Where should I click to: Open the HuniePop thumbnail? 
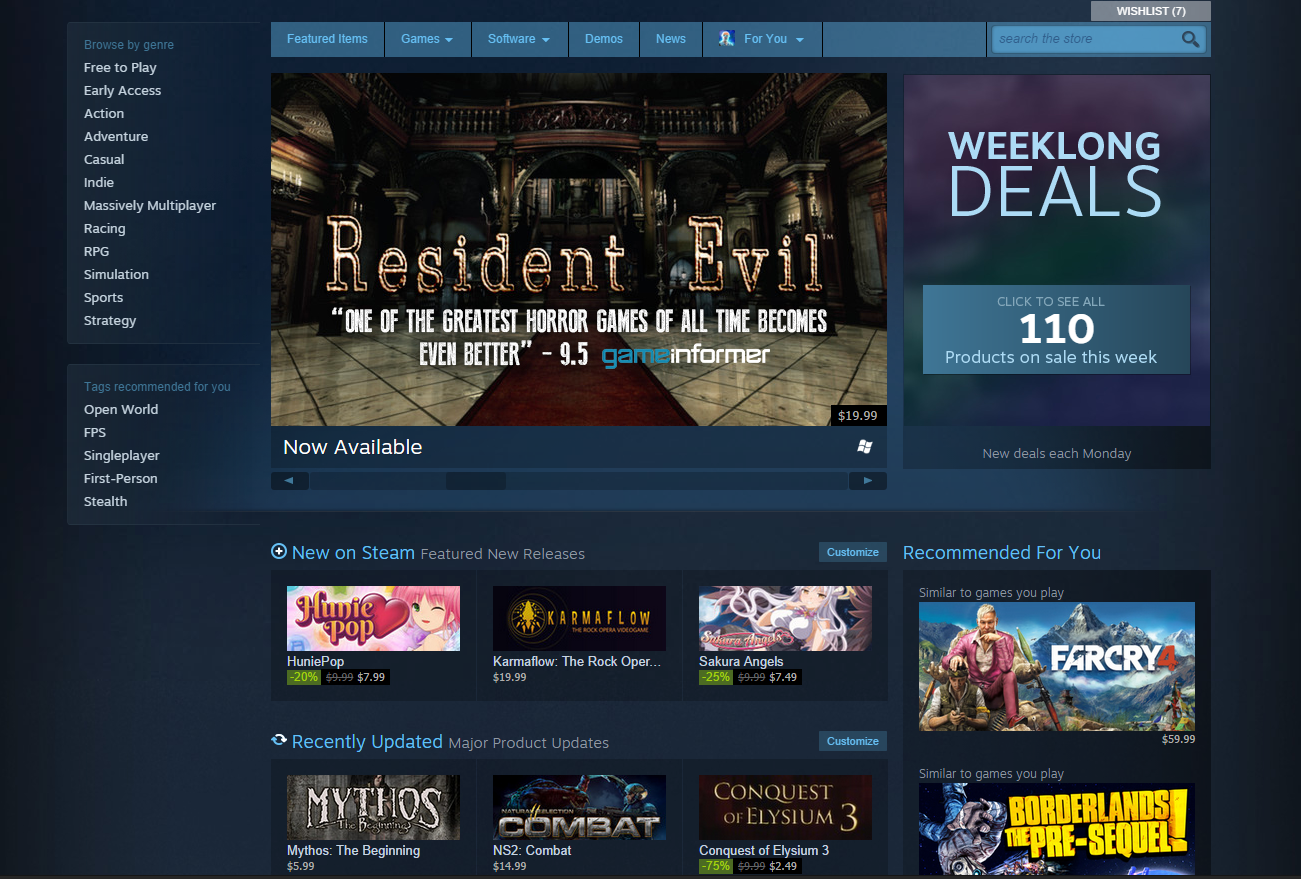pyautogui.click(x=373, y=618)
